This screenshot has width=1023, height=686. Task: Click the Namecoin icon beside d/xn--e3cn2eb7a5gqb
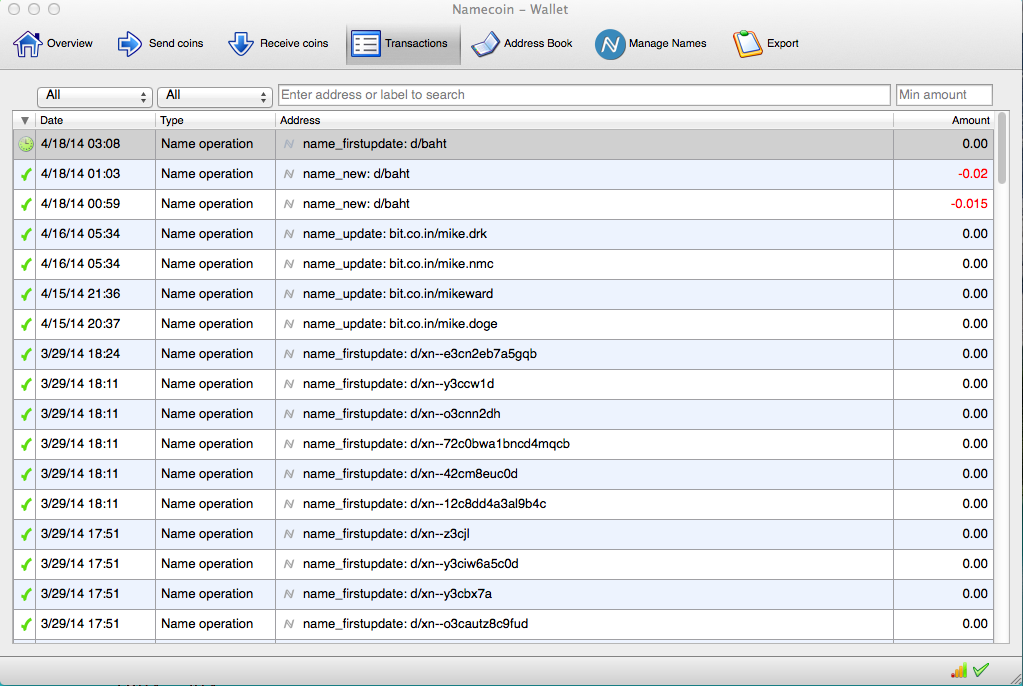289,354
